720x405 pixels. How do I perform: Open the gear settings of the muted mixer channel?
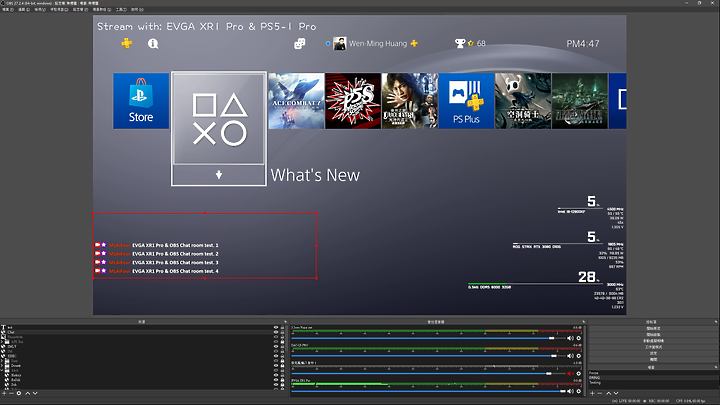pyautogui.click(x=579, y=373)
